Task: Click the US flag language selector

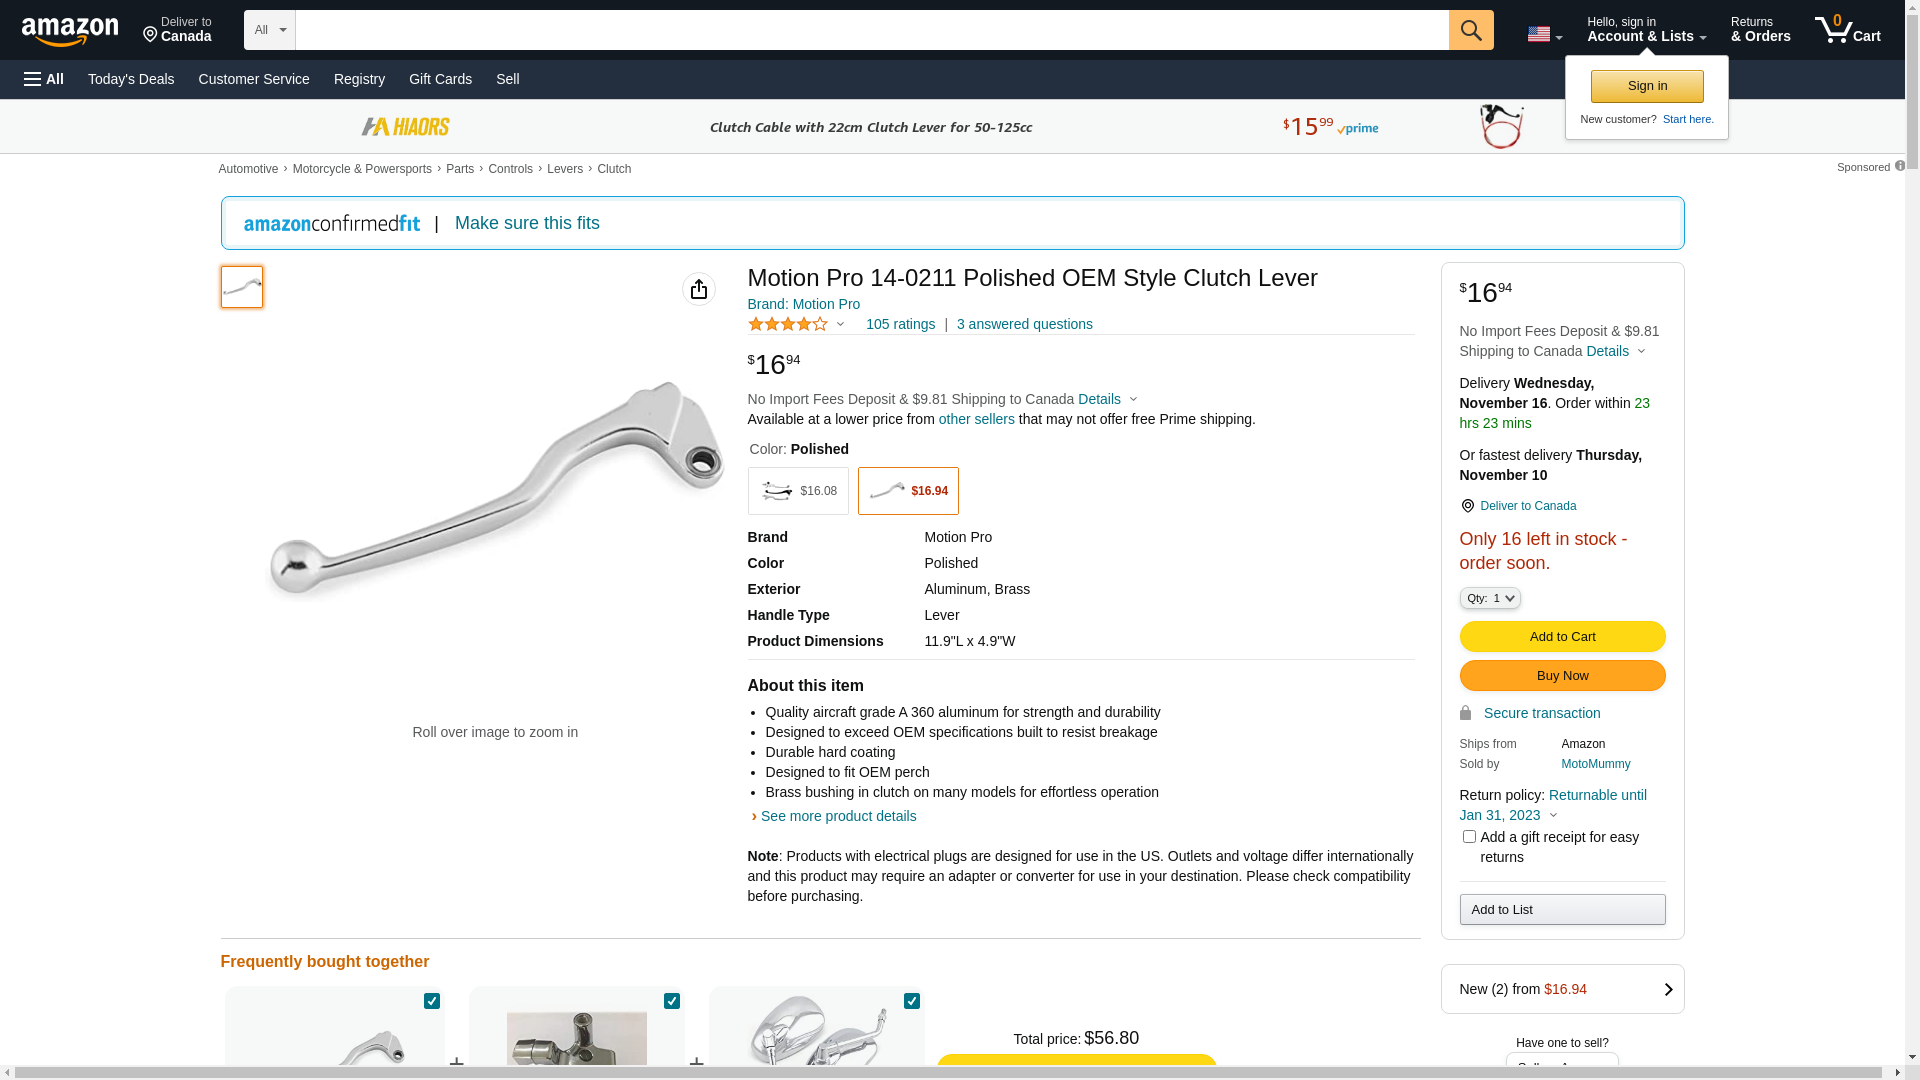Action: 1543,34
